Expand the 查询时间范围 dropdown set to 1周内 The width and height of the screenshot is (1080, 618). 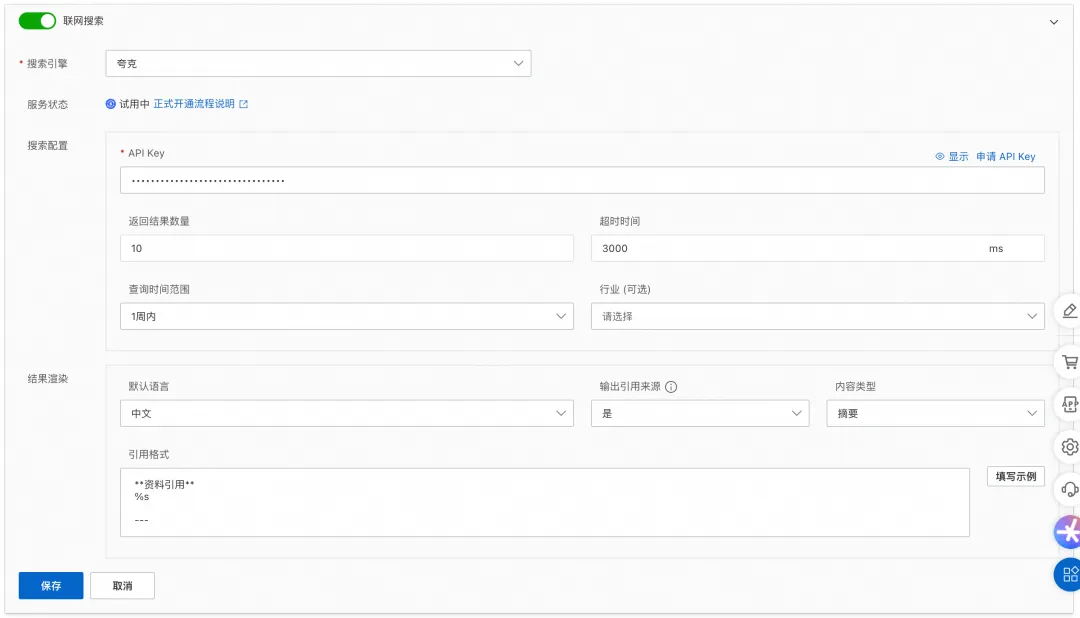[346, 316]
